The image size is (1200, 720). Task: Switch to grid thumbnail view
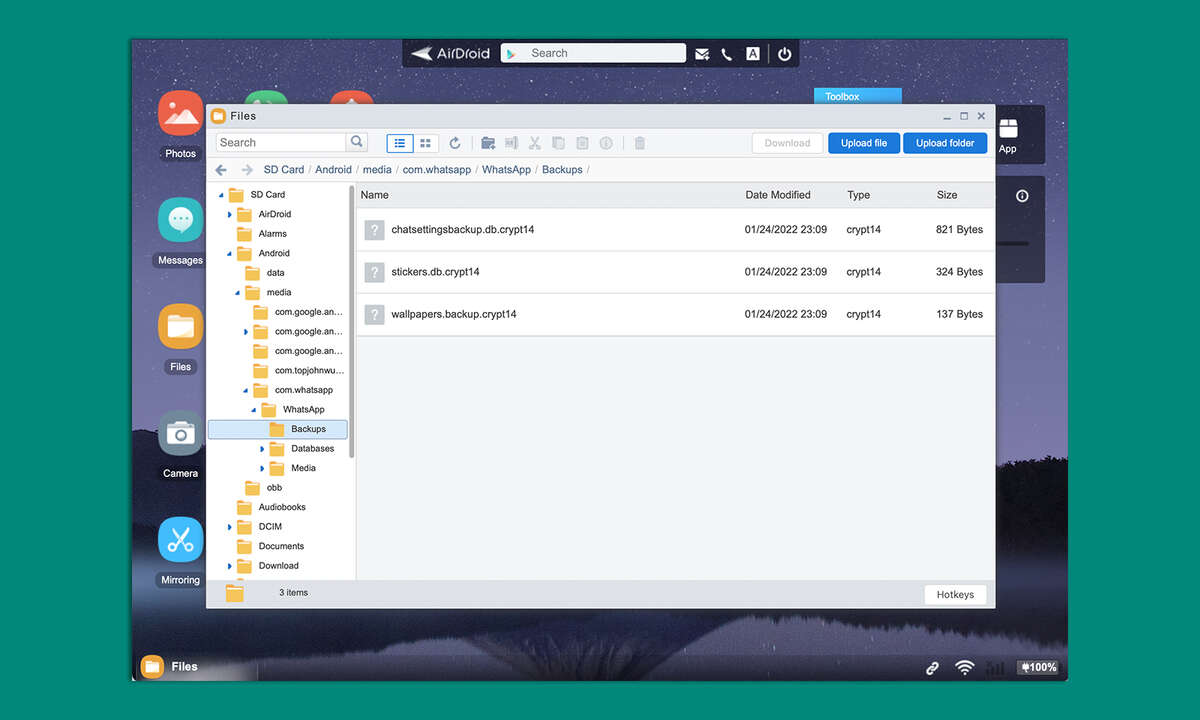click(x=425, y=143)
